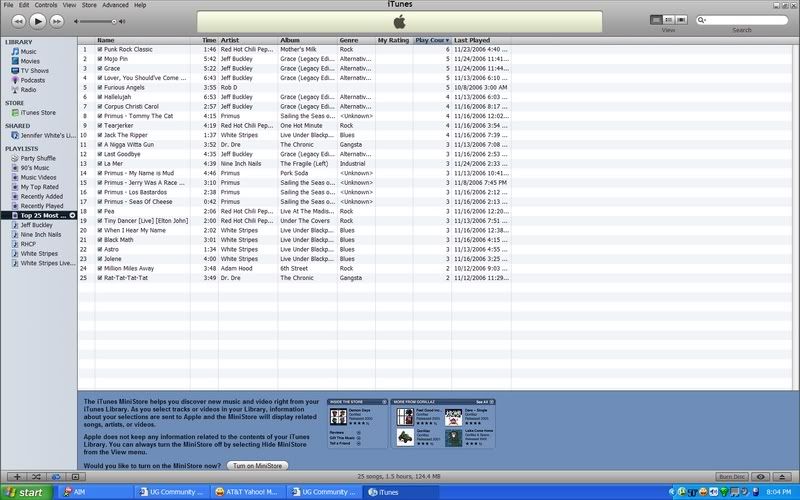Image resolution: width=800 pixels, height=500 pixels.
Task: Uncheck the La Mer checkbox
Action: pos(100,164)
